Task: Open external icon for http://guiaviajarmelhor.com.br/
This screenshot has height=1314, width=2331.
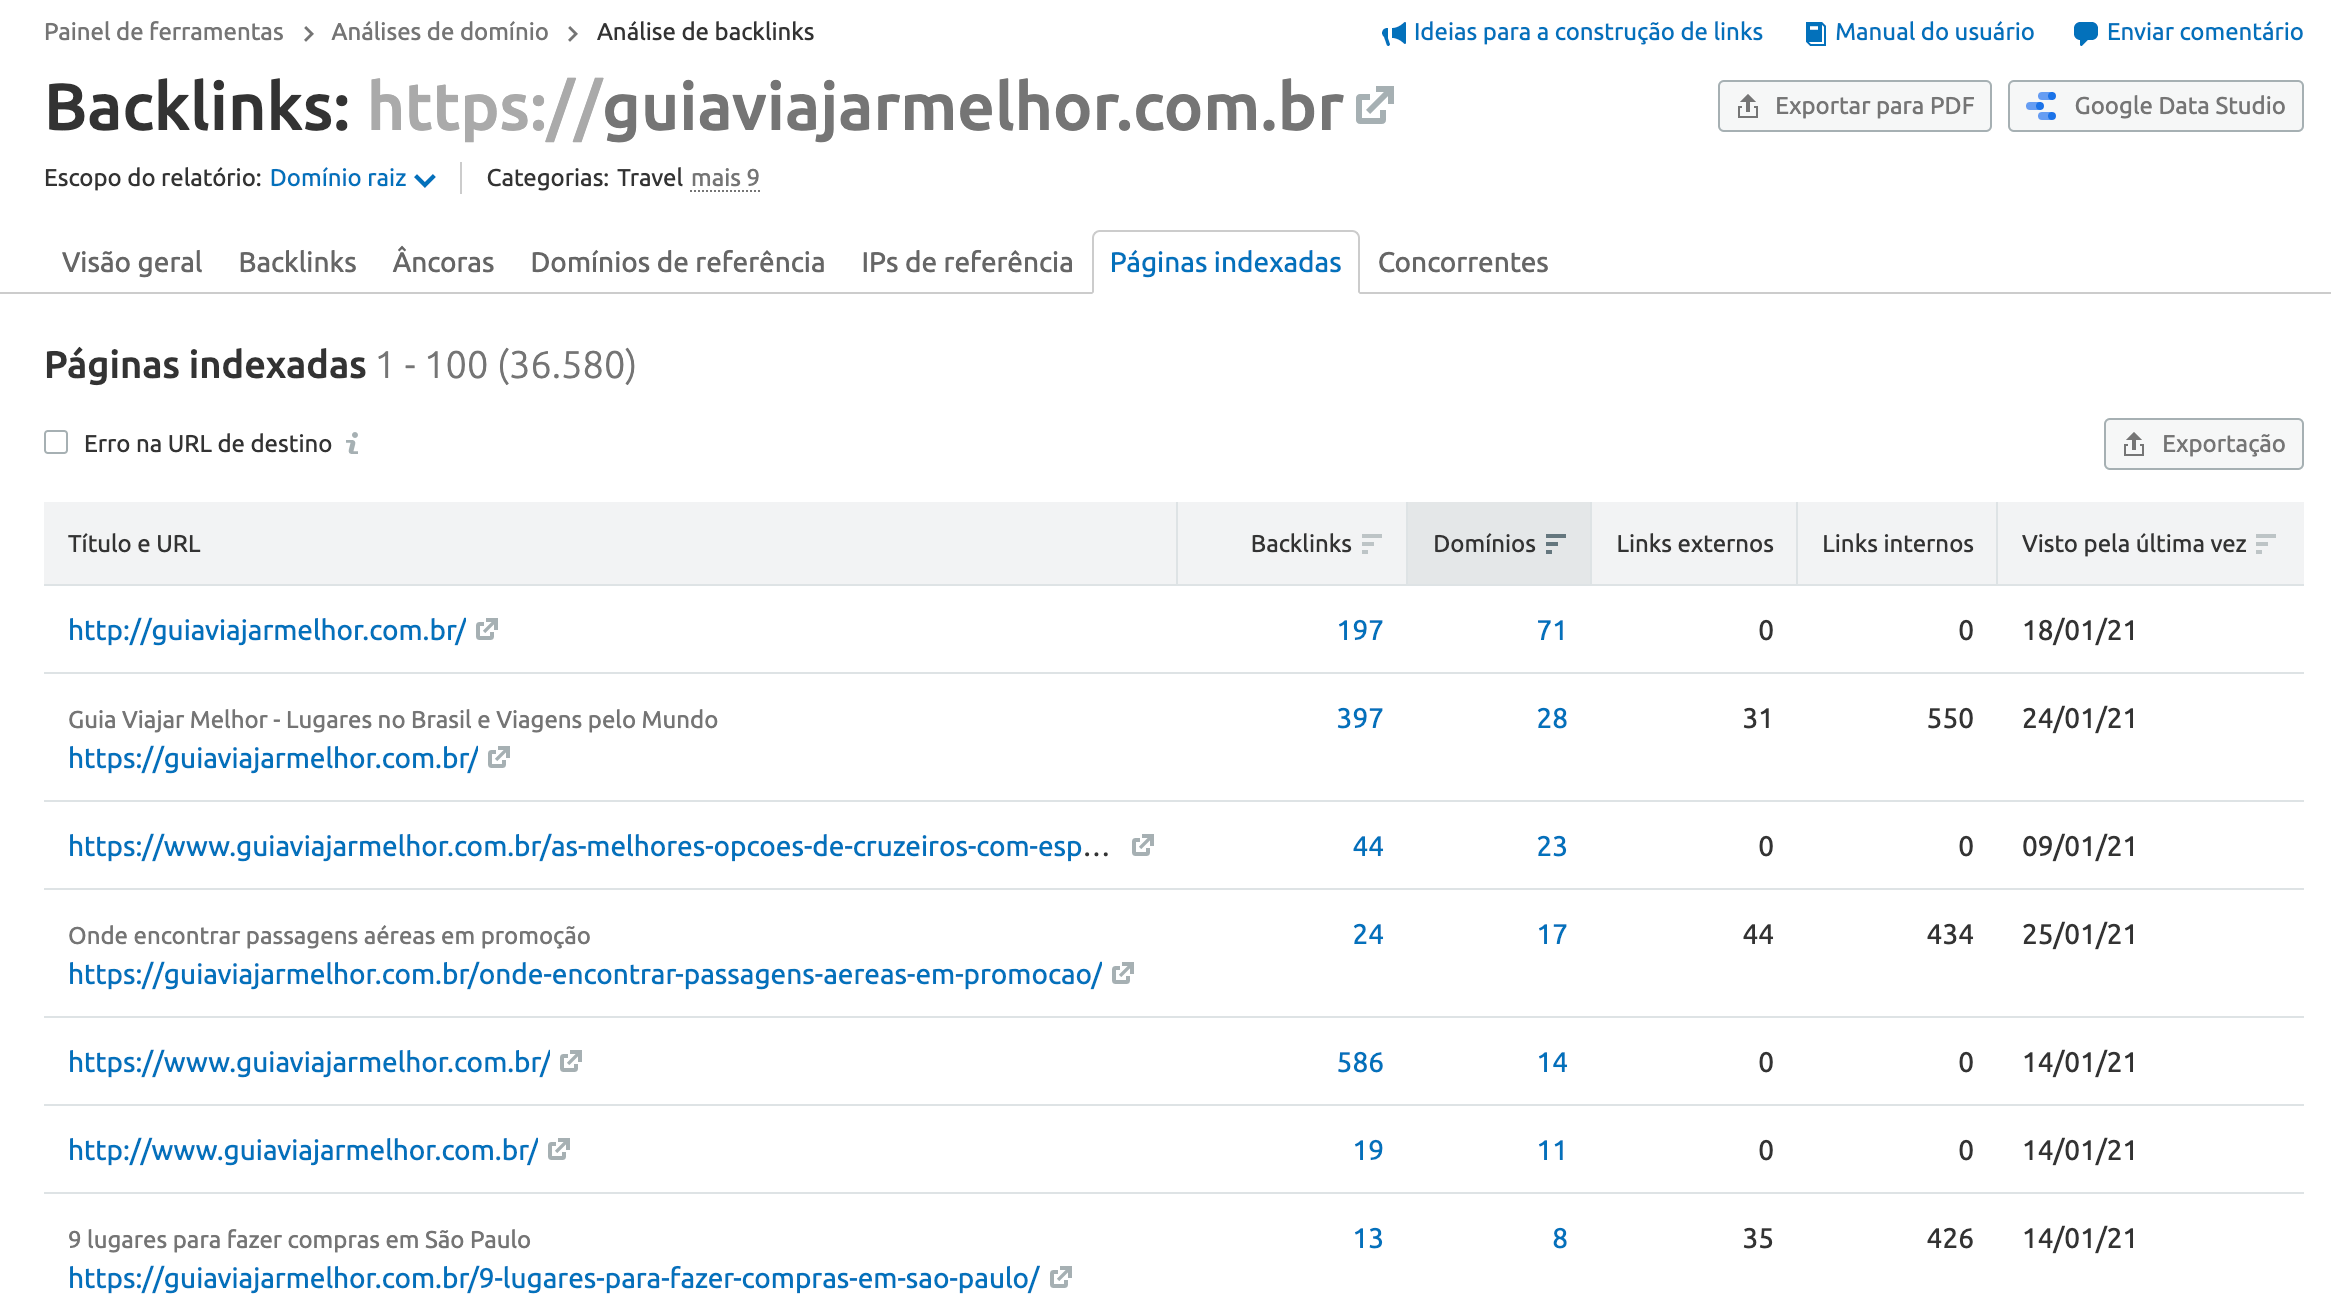Action: coord(487,629)
